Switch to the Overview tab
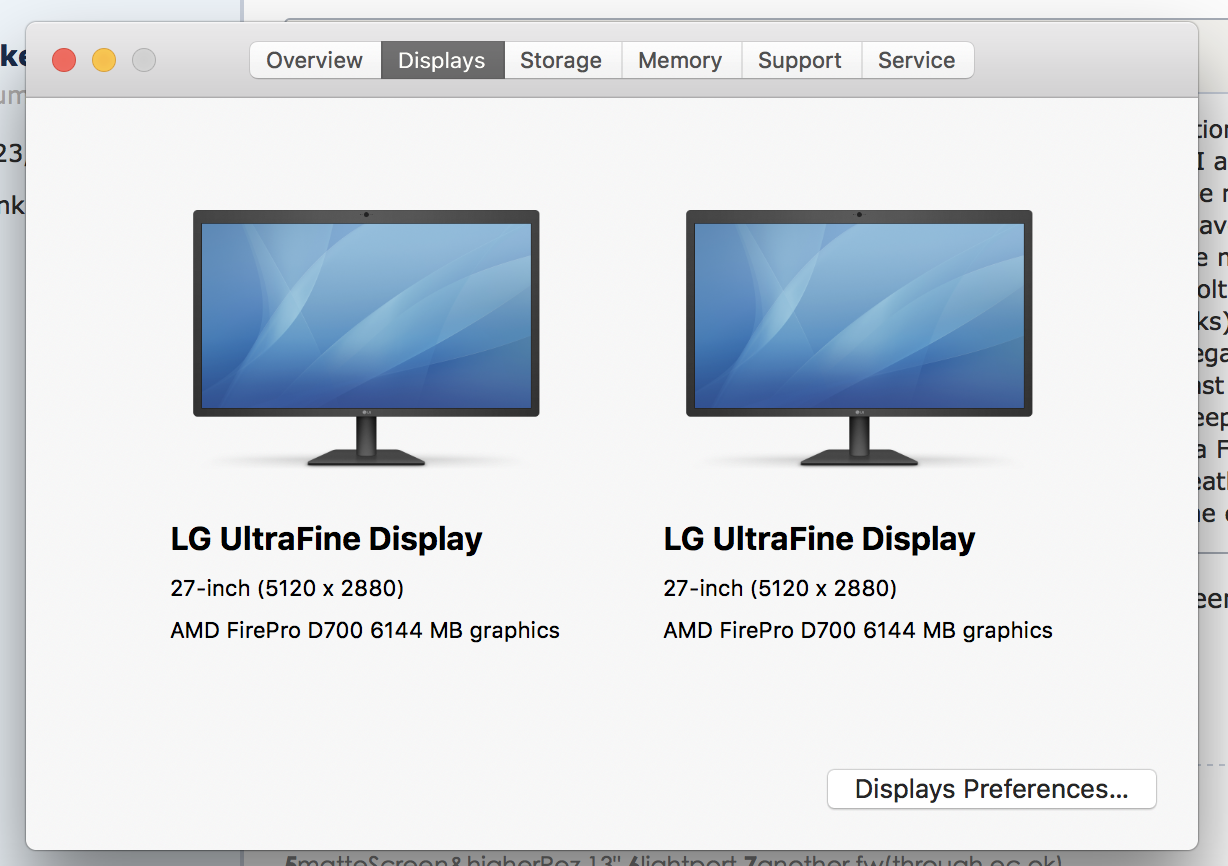 coord(315,60)
